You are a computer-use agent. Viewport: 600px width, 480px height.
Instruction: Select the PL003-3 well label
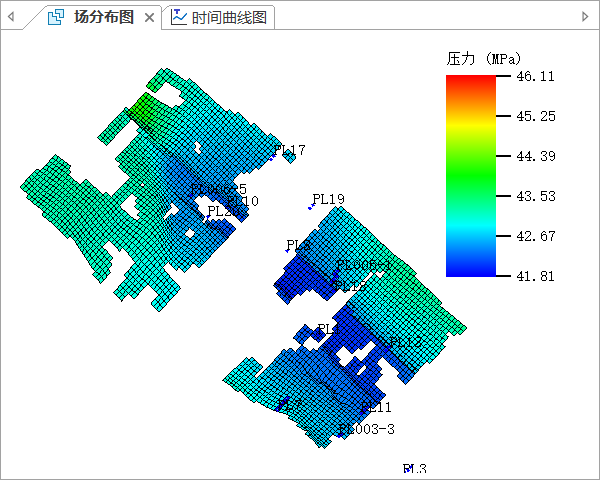pos(367,430)
